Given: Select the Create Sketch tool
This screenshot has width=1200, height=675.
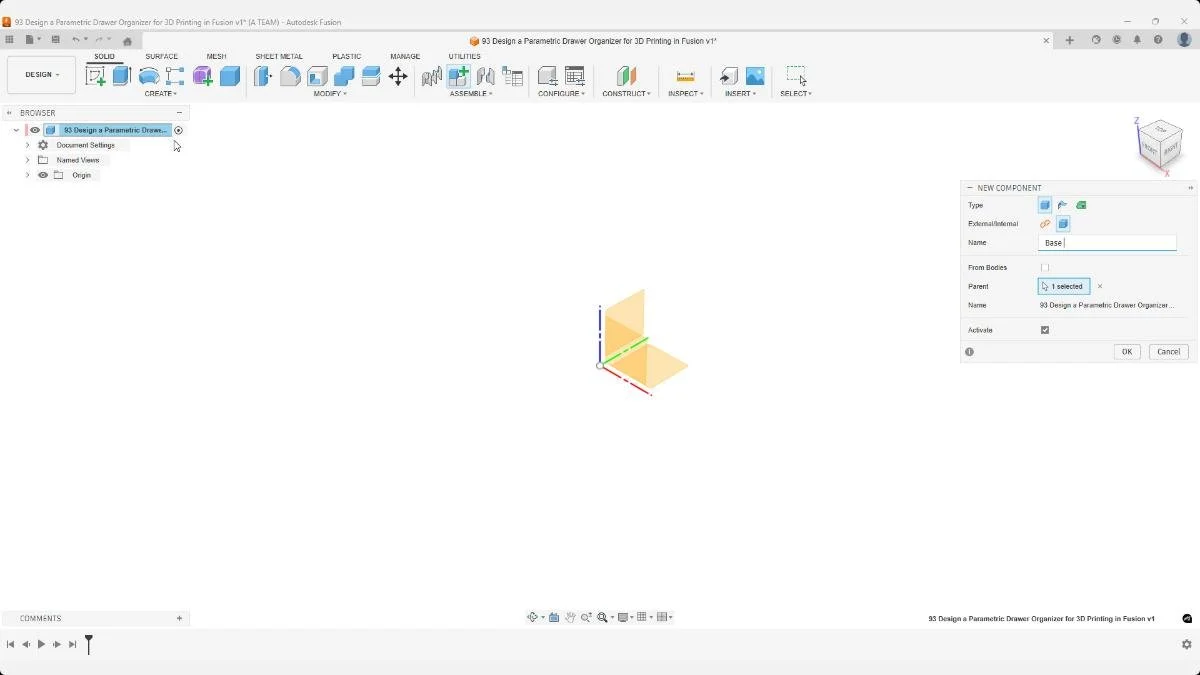Looking at the screenshot, I should tap(97, 75).
